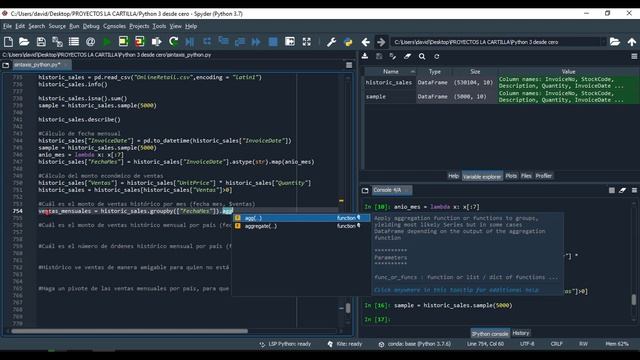Select the agg(..) autocomplete suggestion

(x=302, y=218)
